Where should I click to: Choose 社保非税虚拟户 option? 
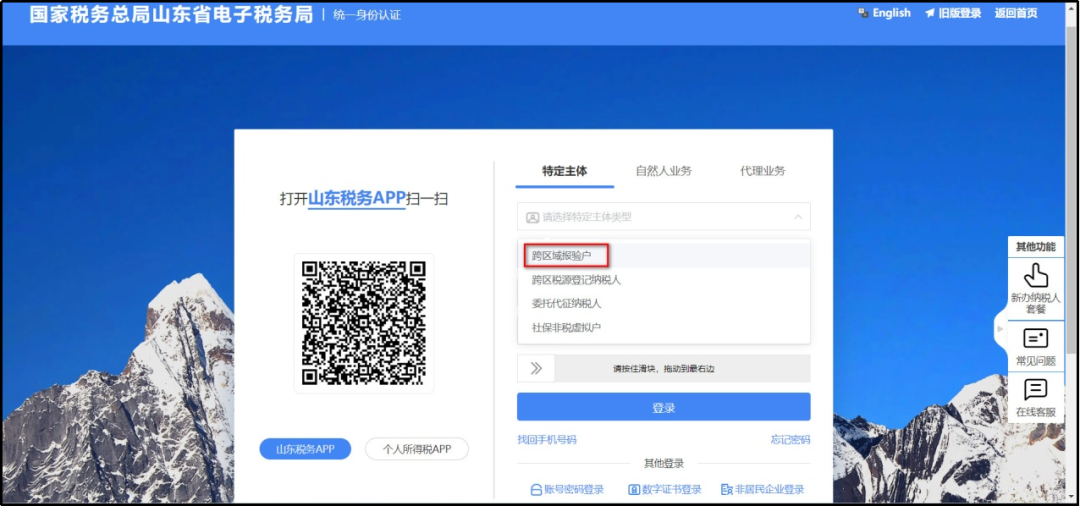click(663, 328)
